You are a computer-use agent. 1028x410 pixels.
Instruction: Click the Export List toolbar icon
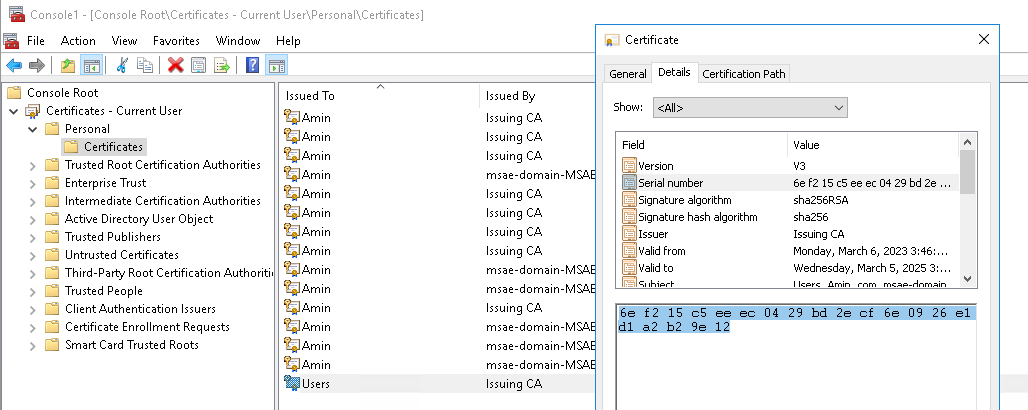point(222,65)
